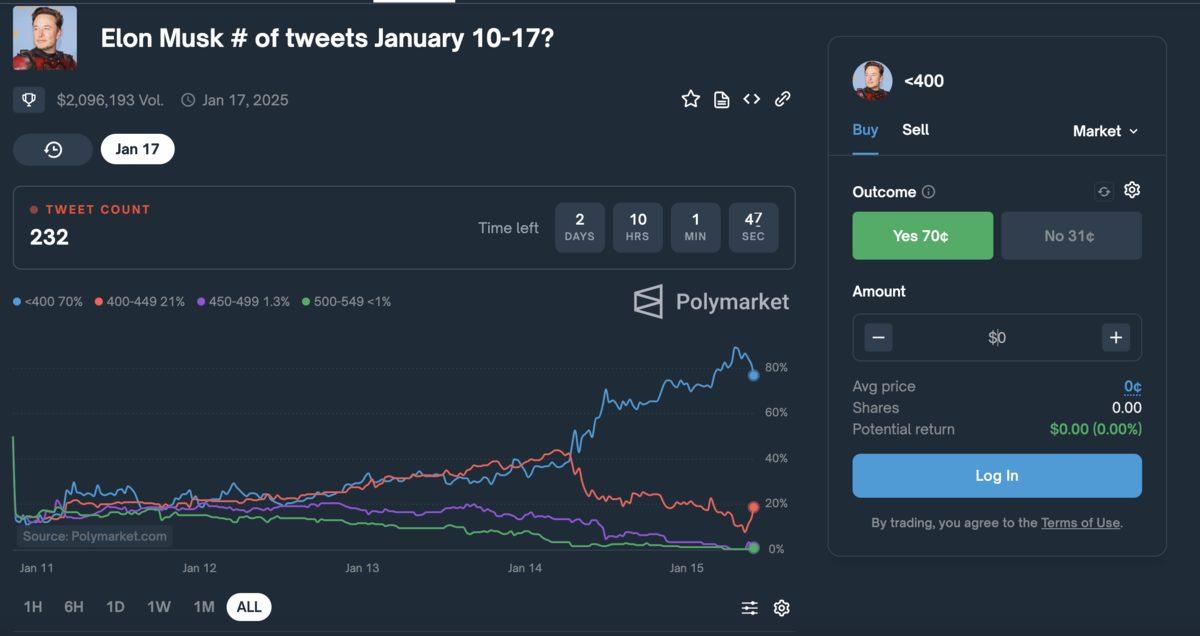Screen dimensions: 1200x636
Task: Switch to the Buy tab
Action: point(865,130)
